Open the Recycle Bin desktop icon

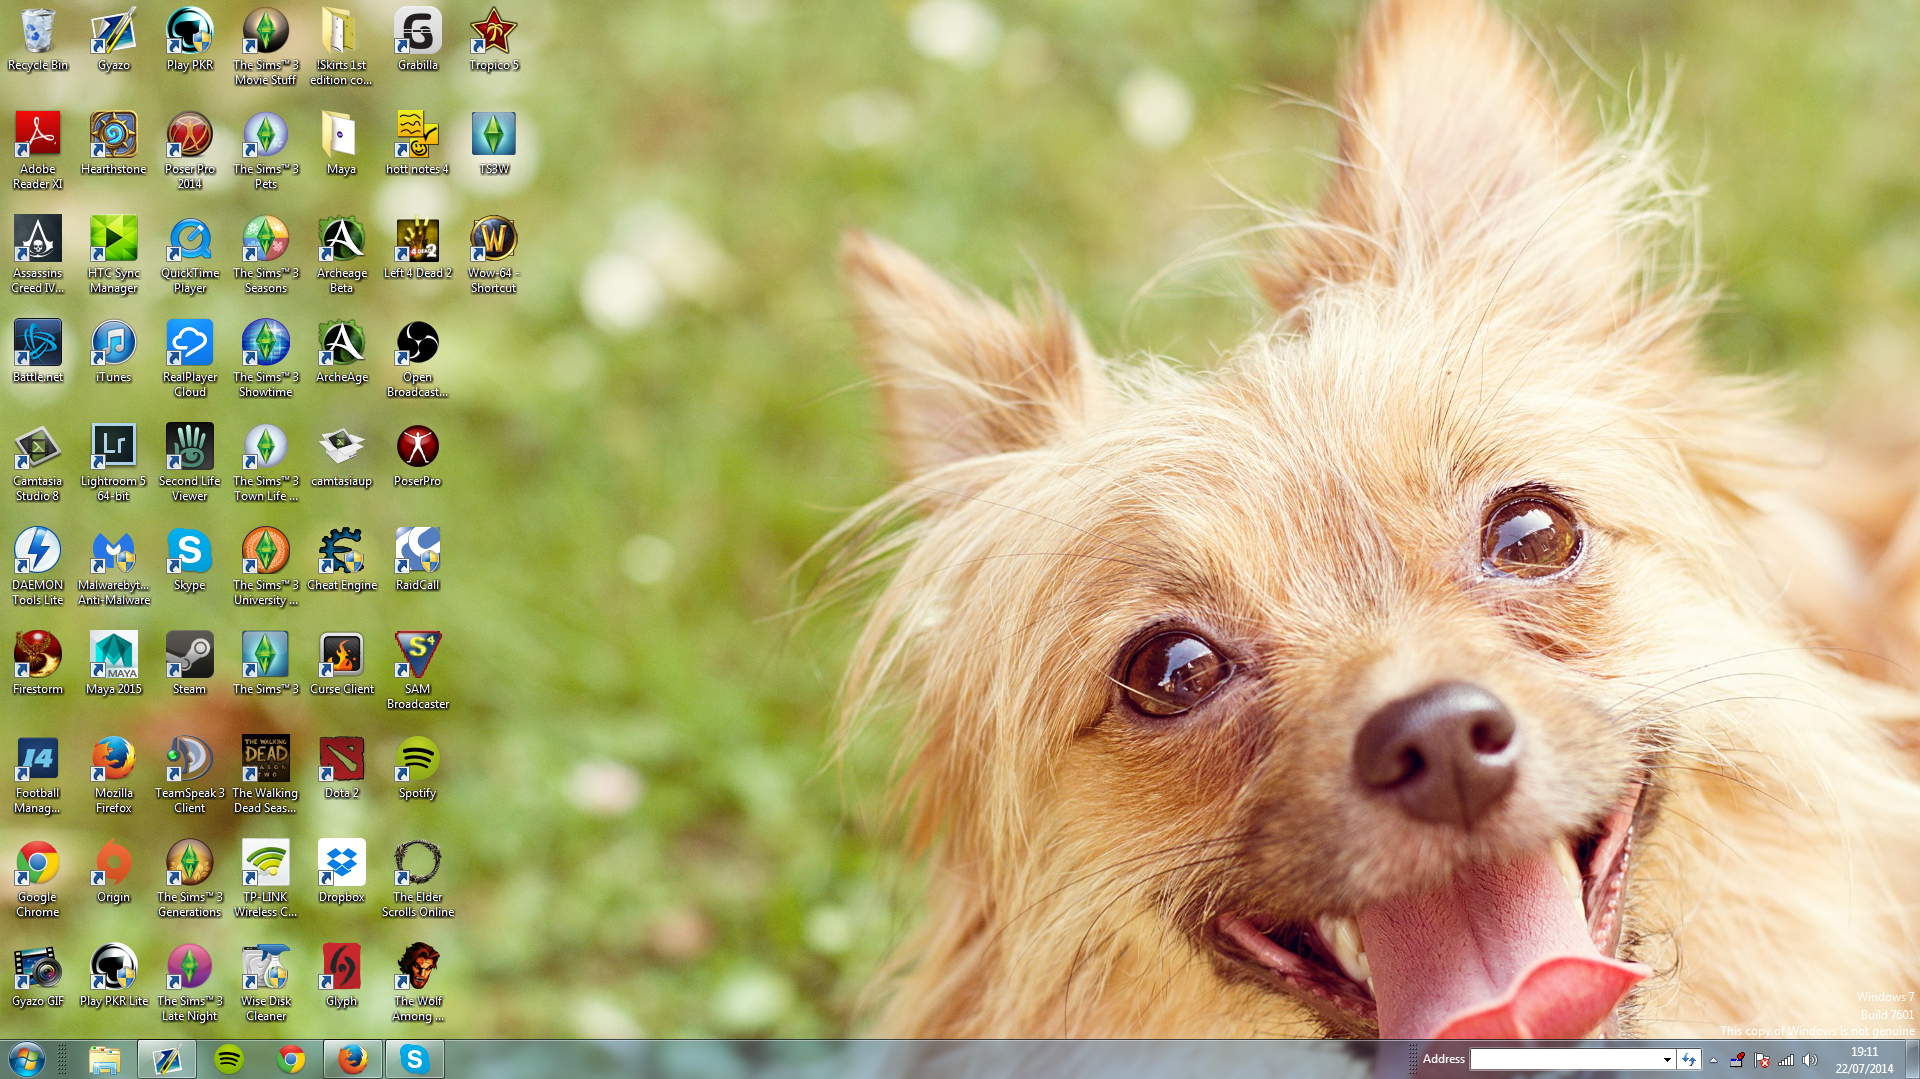click(x=38, y=40)
